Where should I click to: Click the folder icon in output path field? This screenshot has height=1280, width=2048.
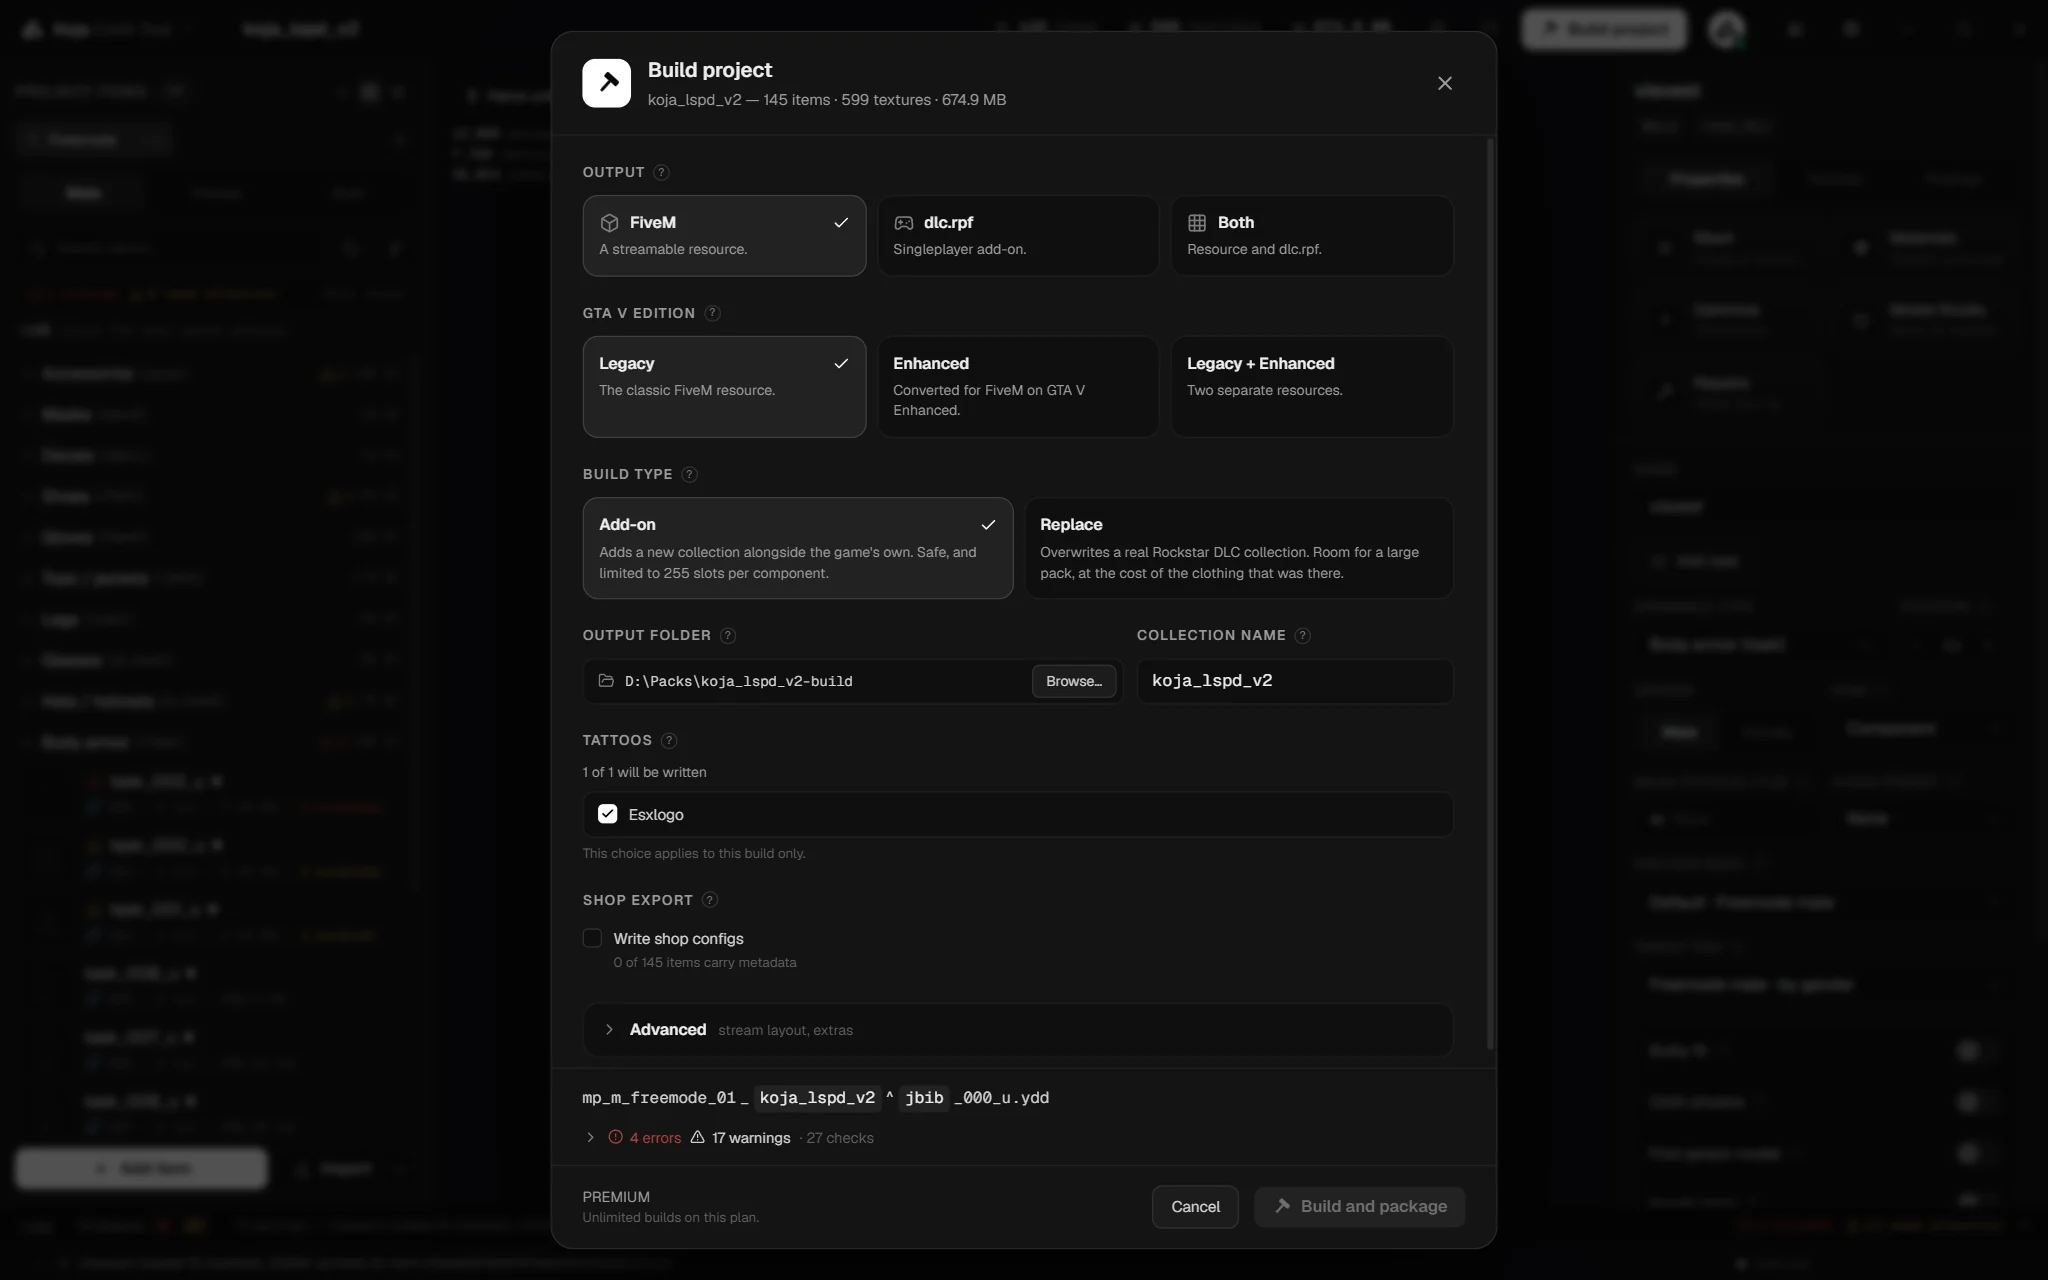tap(606, 681)
